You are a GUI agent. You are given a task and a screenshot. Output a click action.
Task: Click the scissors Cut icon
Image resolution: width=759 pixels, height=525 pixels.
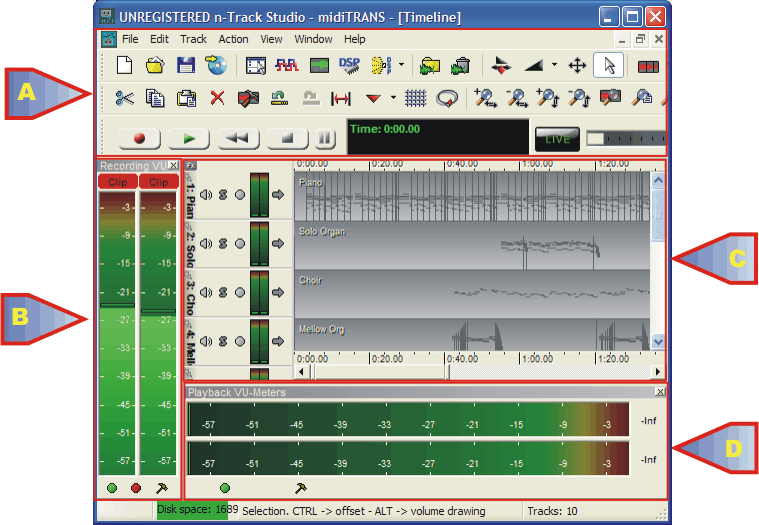[x=125, y=98]
